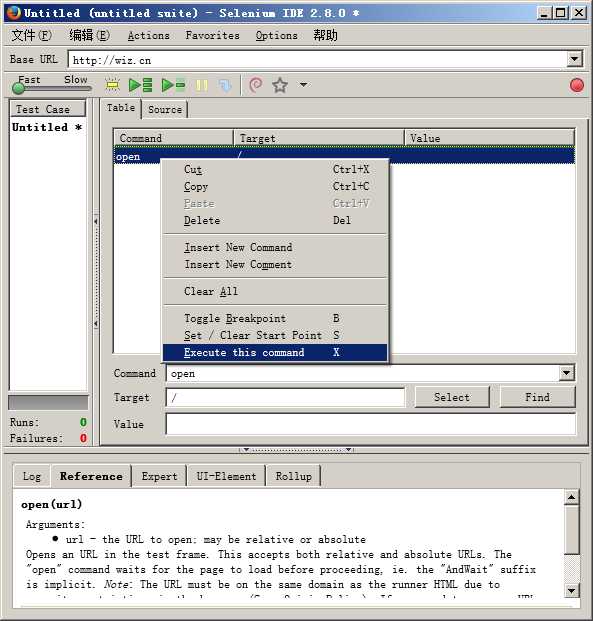The width and height of the screenshot is (593, 621).
Task: Choose Execute this command
Action: (x=275, y=352)
